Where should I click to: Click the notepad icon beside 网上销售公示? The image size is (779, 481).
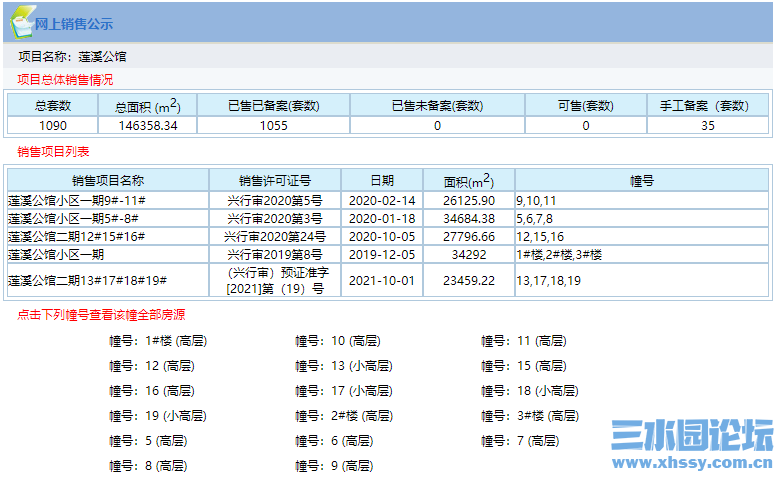22,22
